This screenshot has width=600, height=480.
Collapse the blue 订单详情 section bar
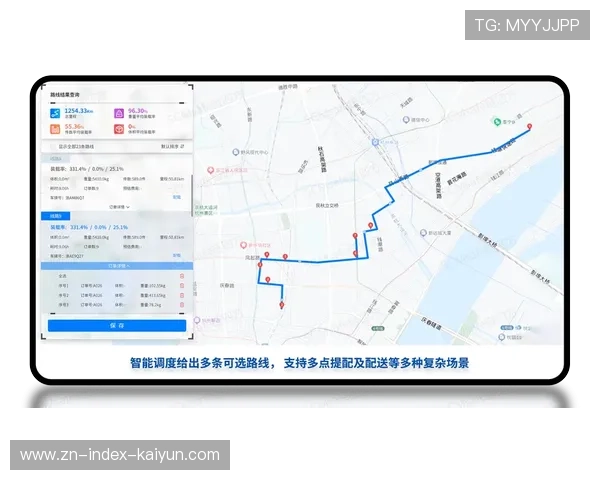click(117, 266)
